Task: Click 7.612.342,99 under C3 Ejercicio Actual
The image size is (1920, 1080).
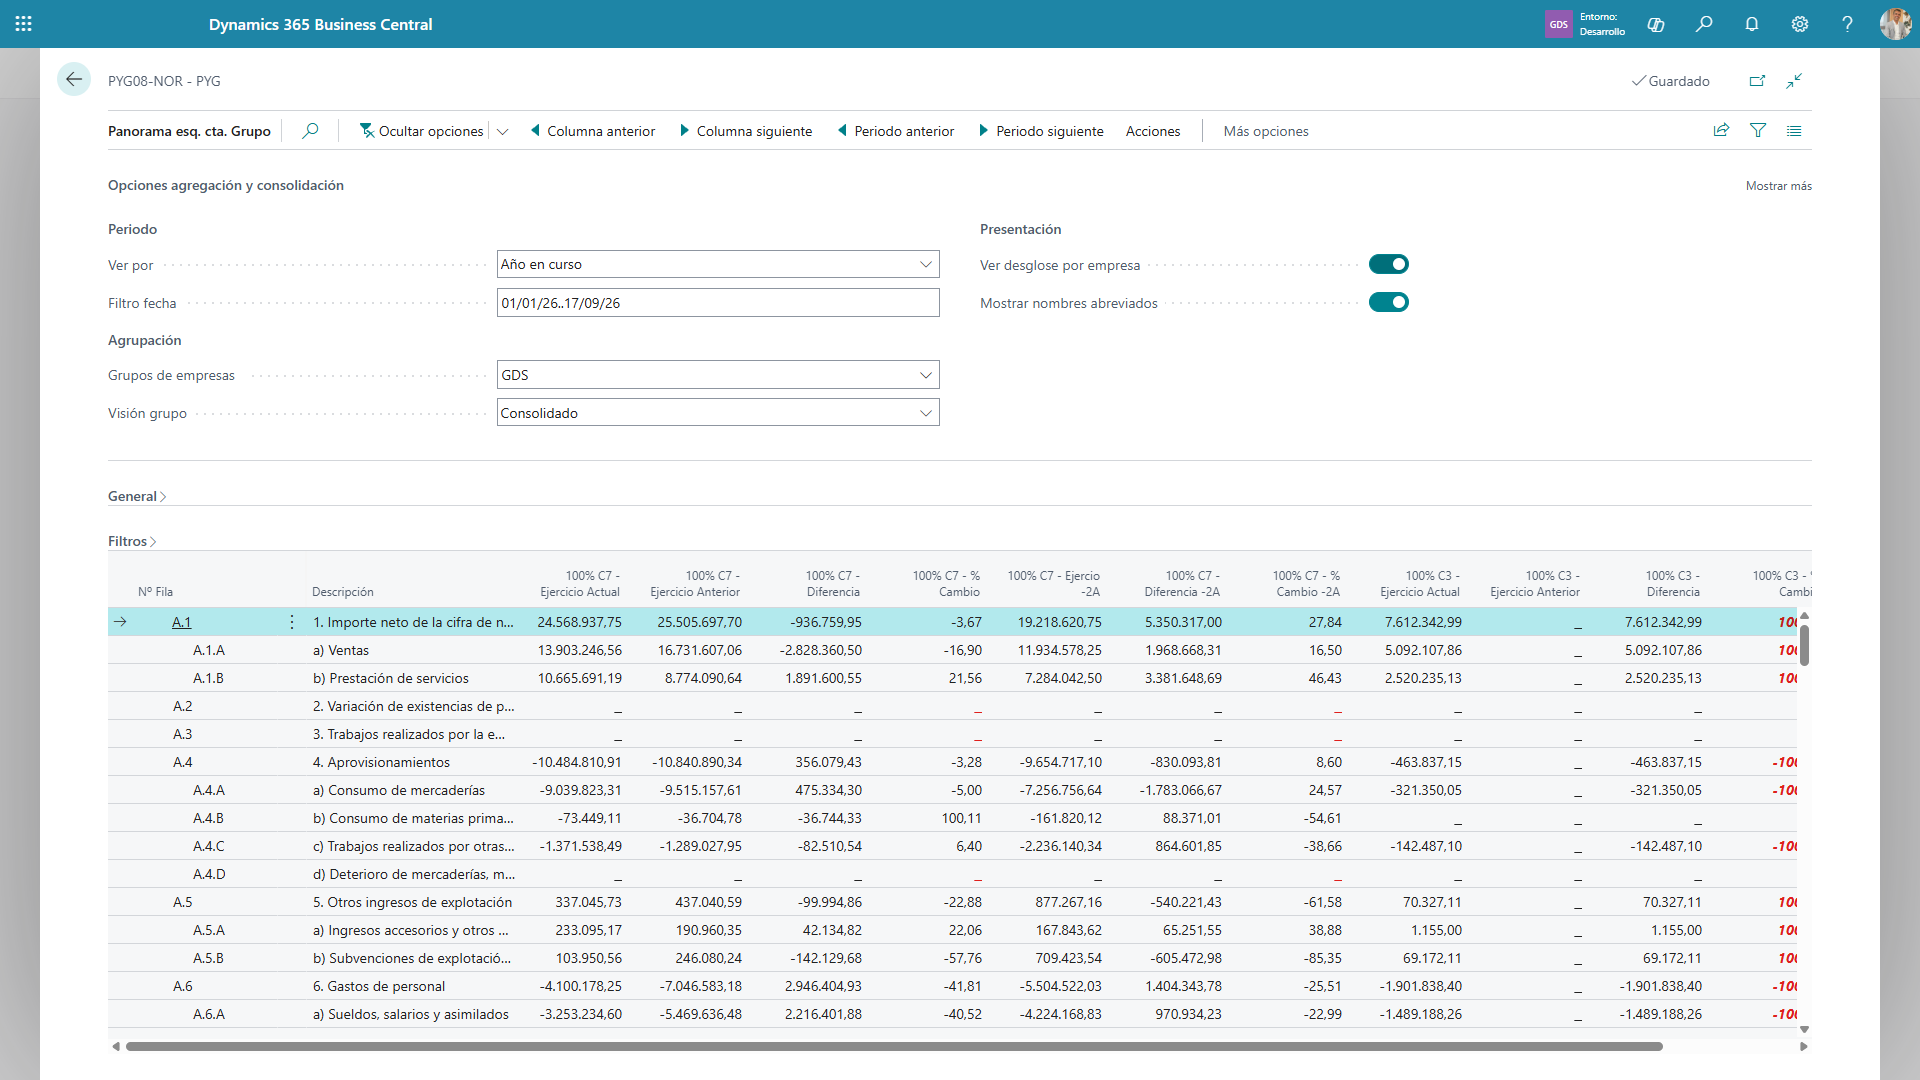Action: click(1423, 622)
